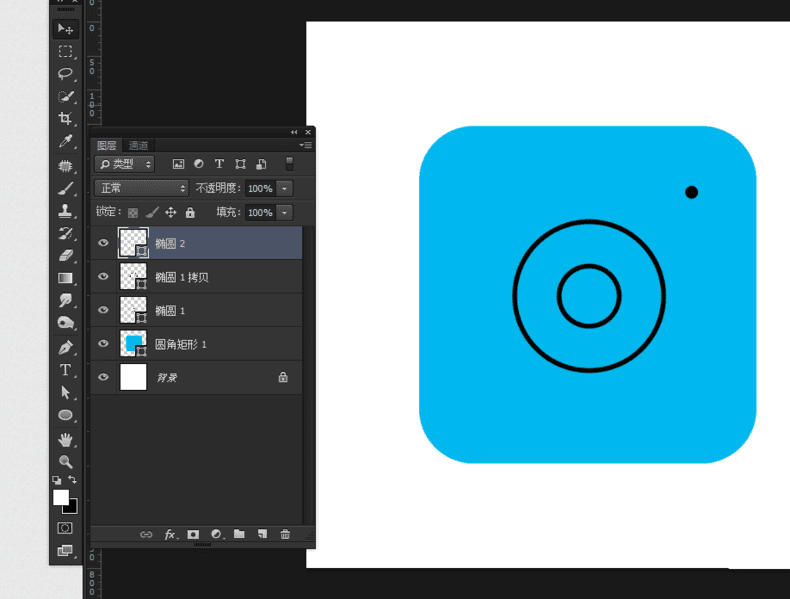Select the Hand tool

pos(65,440)
